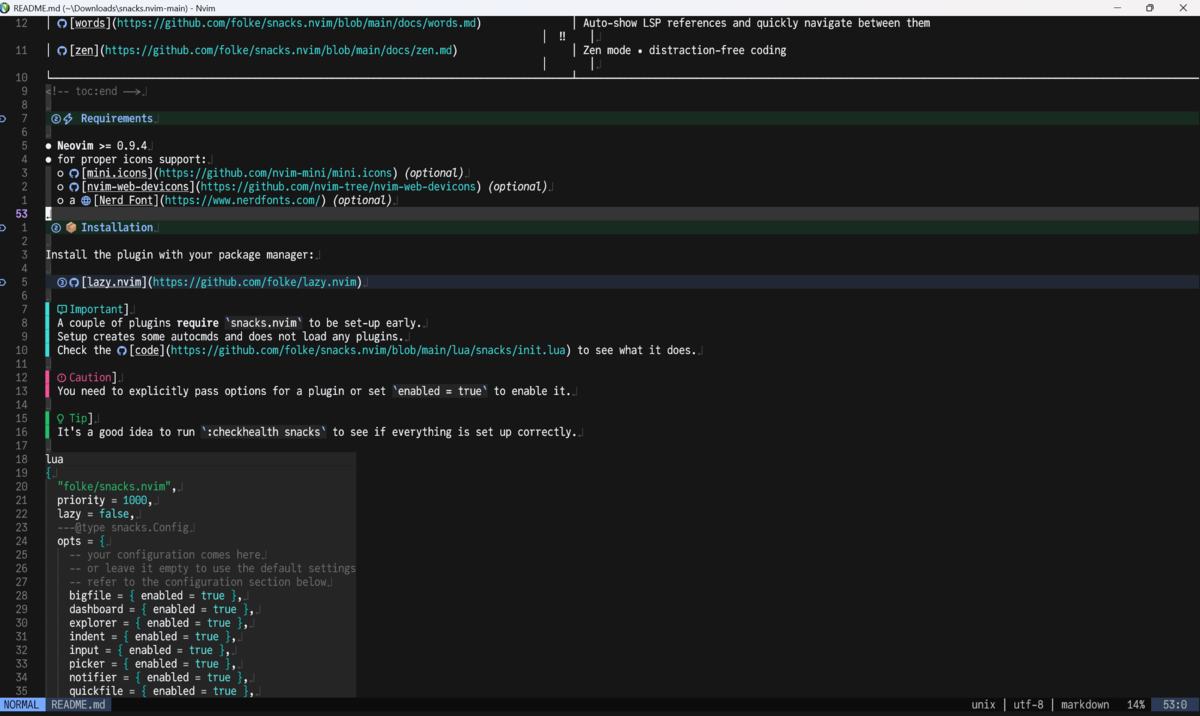Click the Tip lightbulb icon
This screenshot has height=716, width=1200.
point(61,419)
